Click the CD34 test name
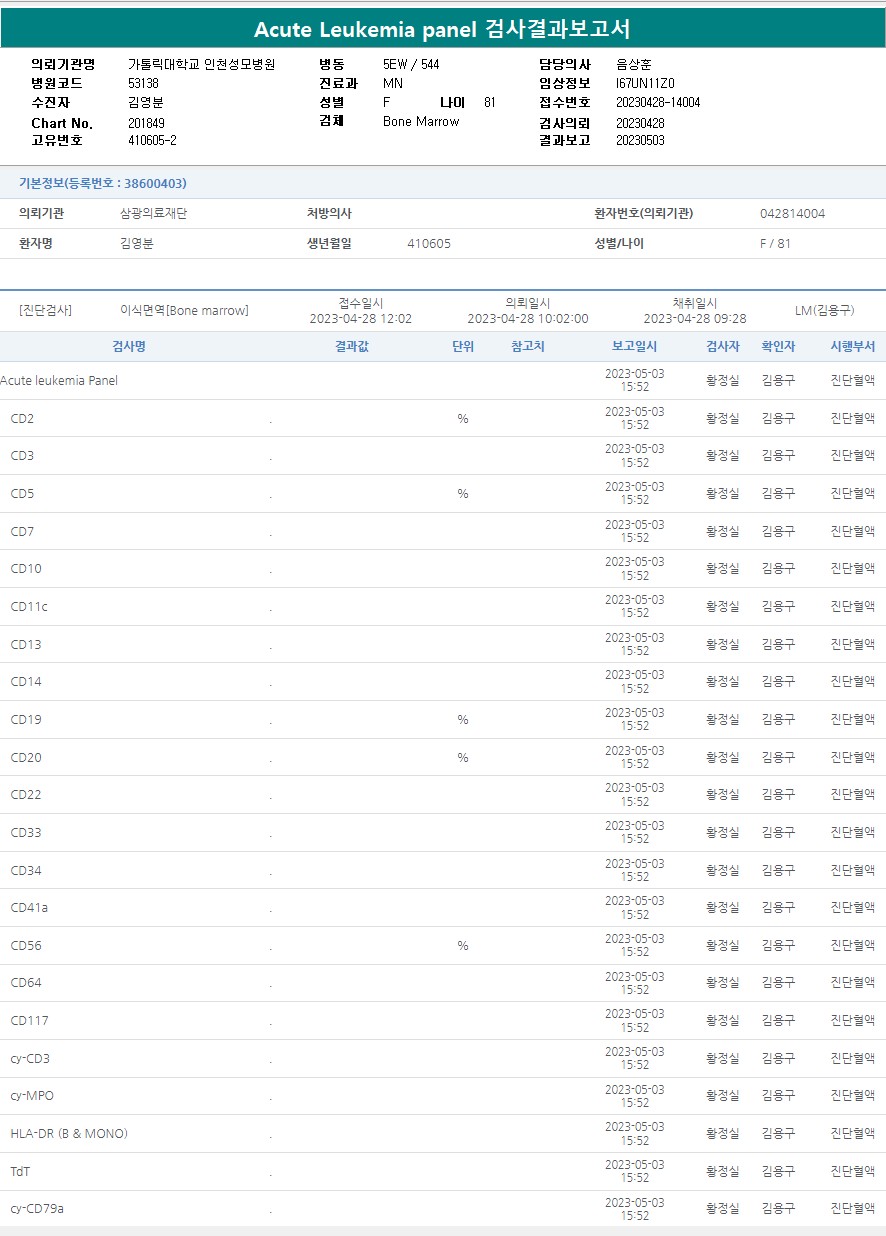The height and width of the screenshot is (1236, 886). (26, 871)
